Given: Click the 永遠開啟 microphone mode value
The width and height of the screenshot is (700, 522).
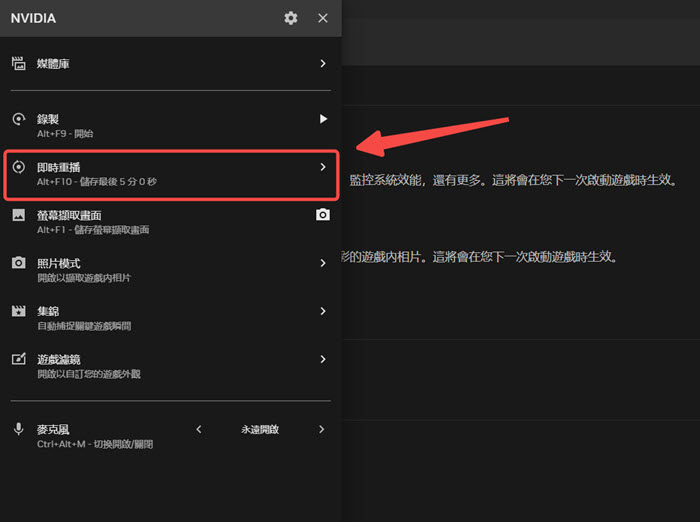Looking at the screenshot, I should click(x=260, y=430).
